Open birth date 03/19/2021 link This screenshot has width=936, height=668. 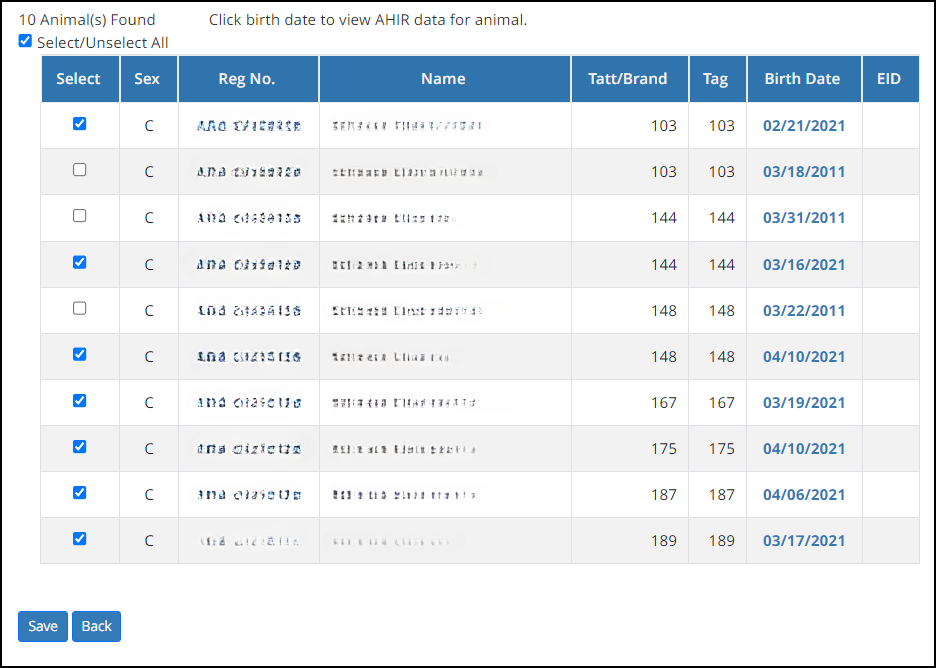[804, 403]
